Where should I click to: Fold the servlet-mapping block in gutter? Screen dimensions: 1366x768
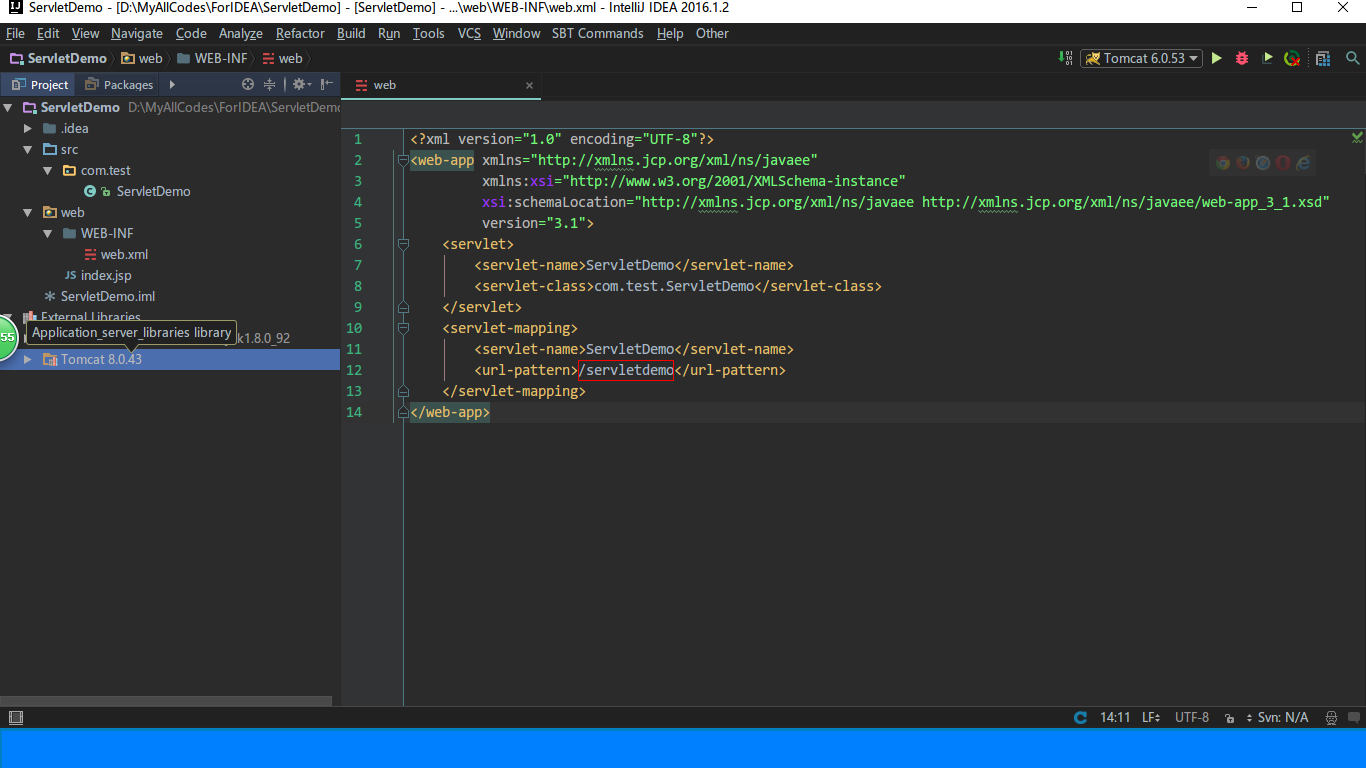(403, 327)
